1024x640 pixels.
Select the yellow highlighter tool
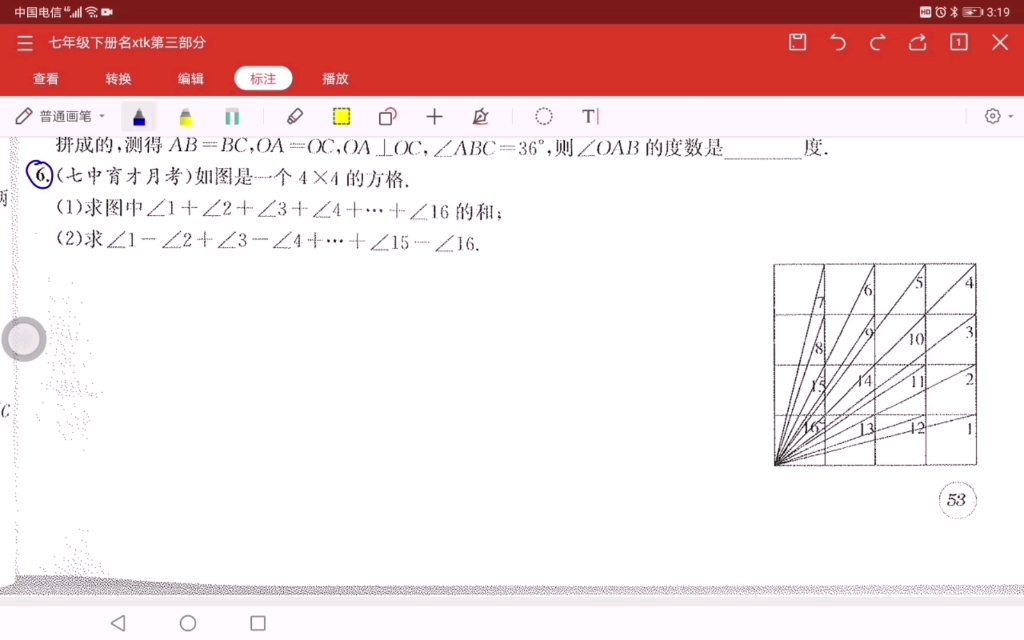(x=186, y=116)
